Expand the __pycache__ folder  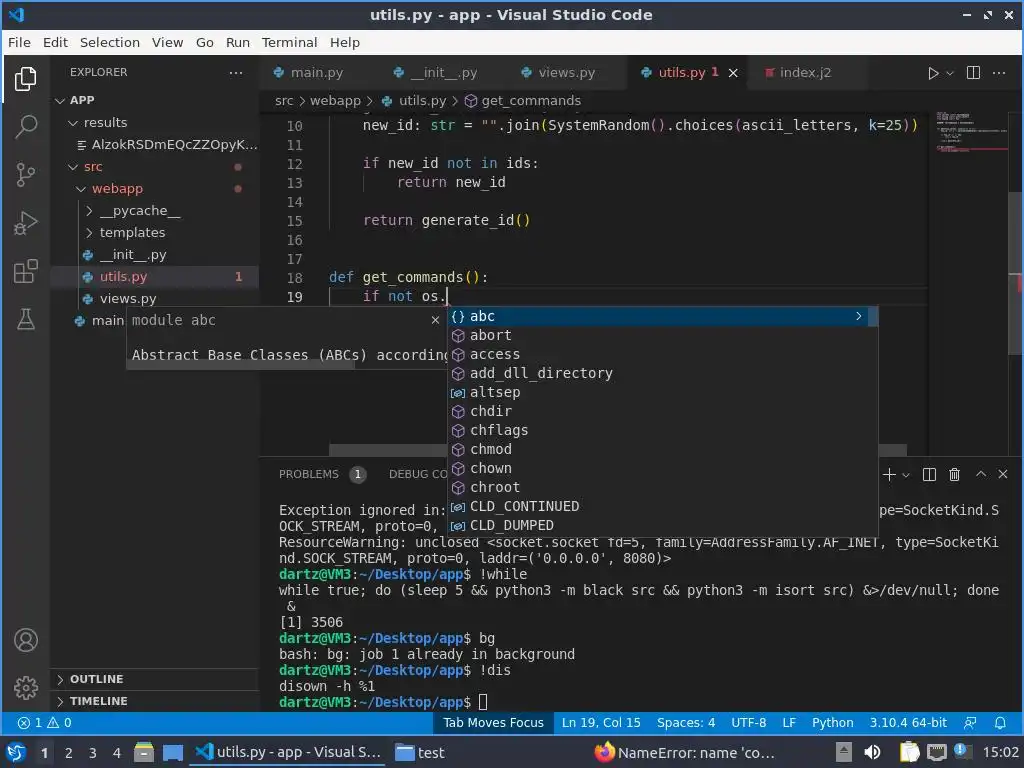89,211
